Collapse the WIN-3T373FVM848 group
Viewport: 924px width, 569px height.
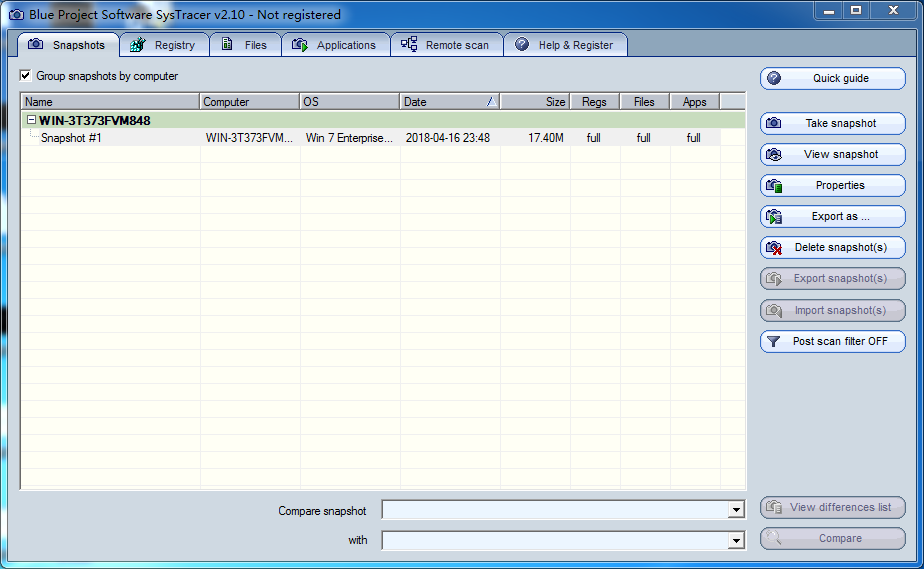pos(31,120)
